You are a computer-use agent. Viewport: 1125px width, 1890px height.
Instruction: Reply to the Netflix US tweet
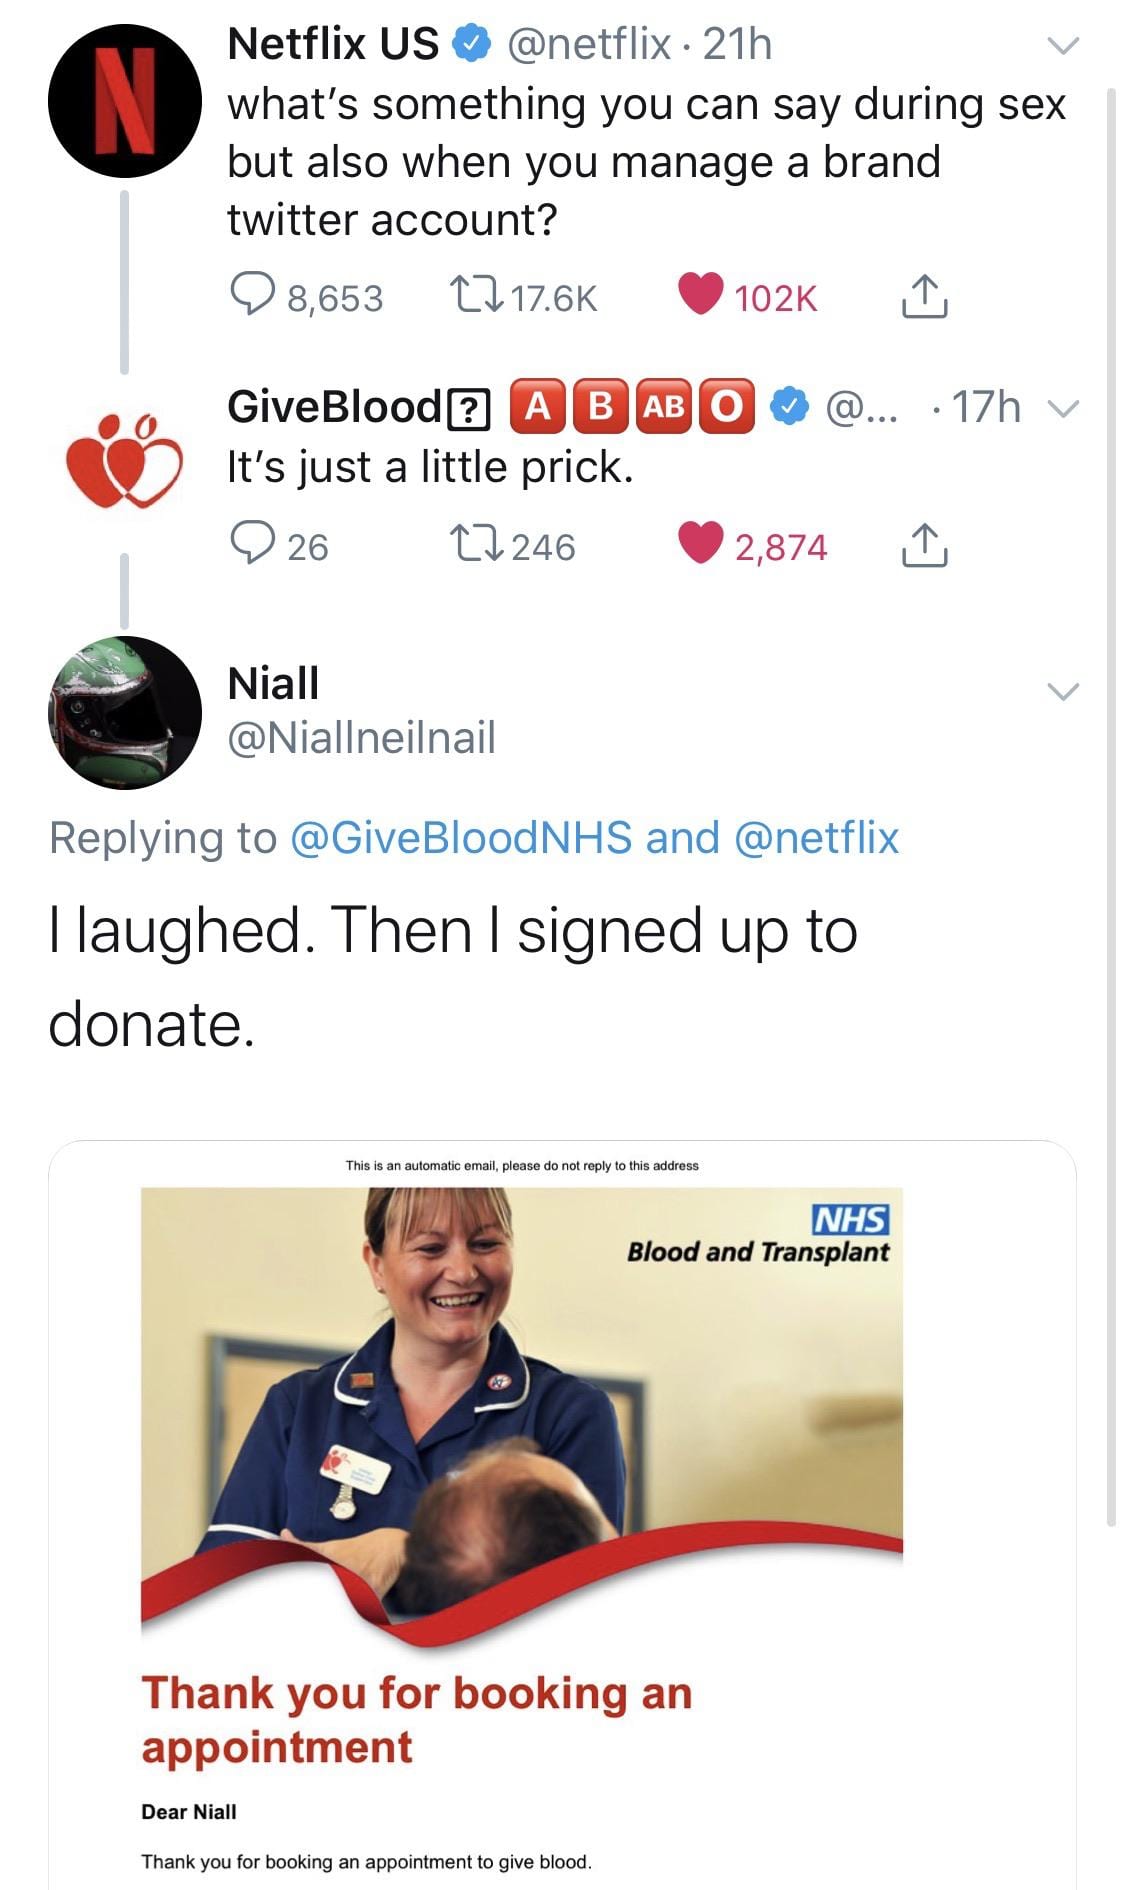coord(247,296)
